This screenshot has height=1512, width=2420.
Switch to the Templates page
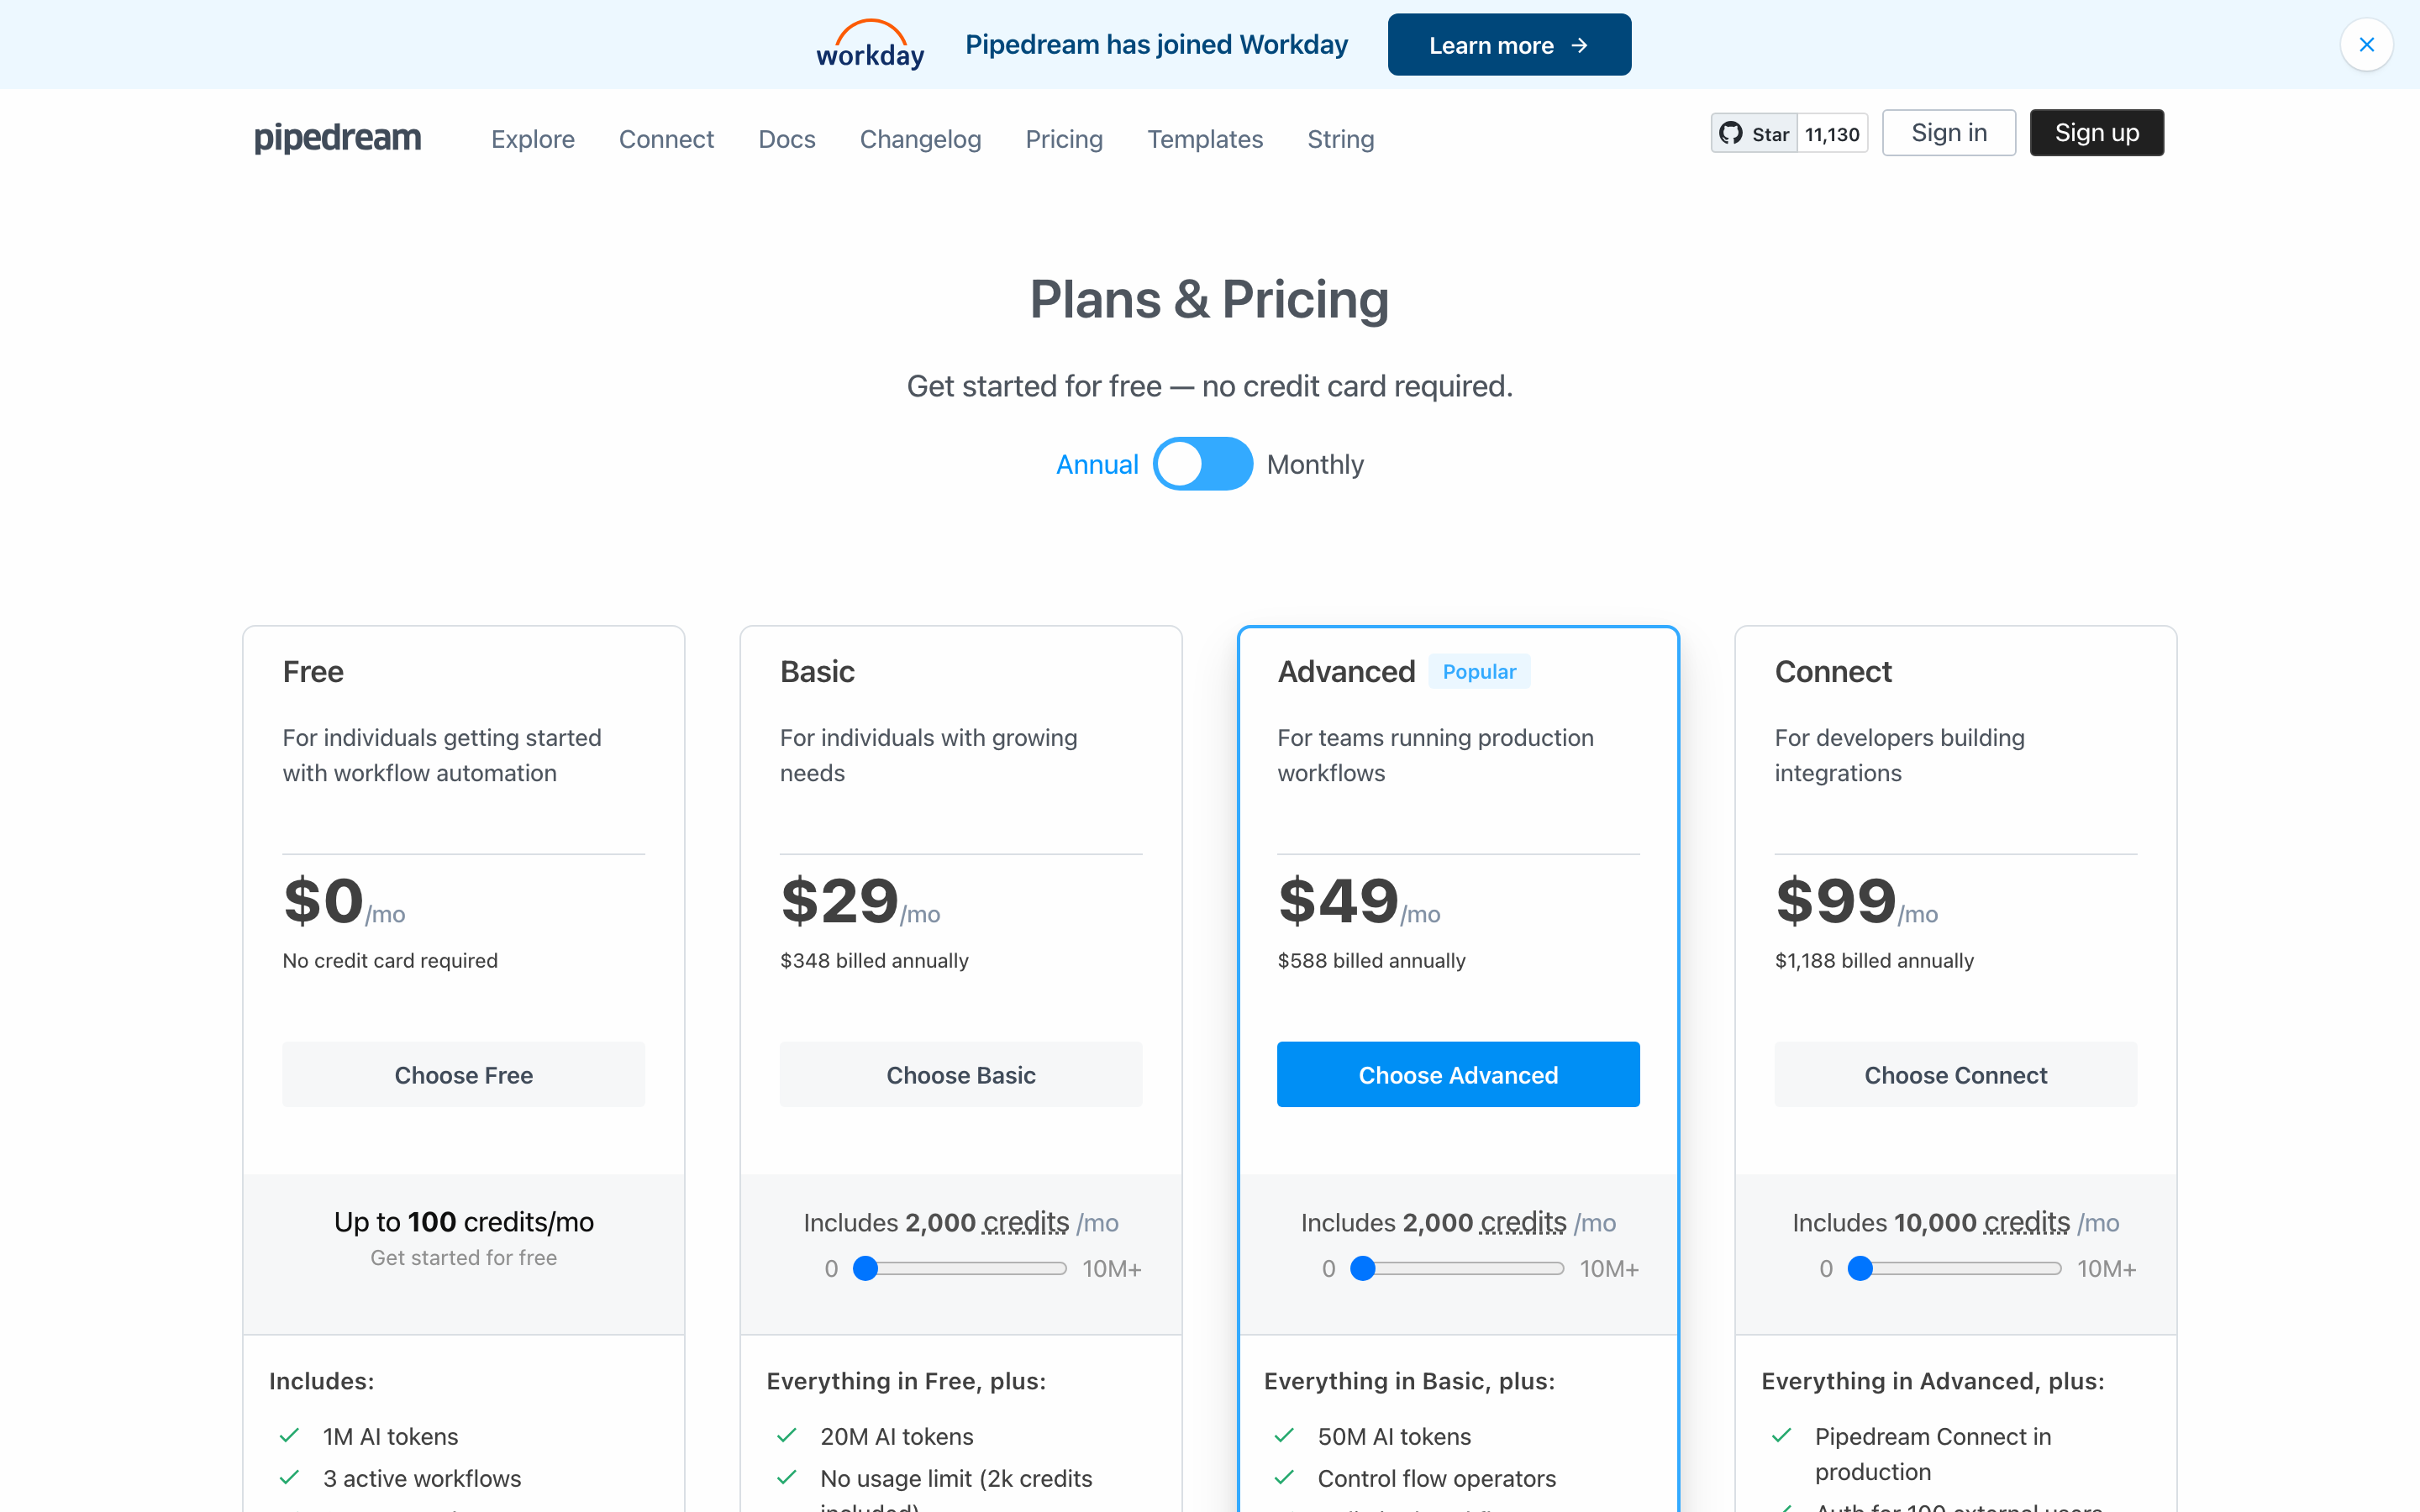click(1205, 139)
